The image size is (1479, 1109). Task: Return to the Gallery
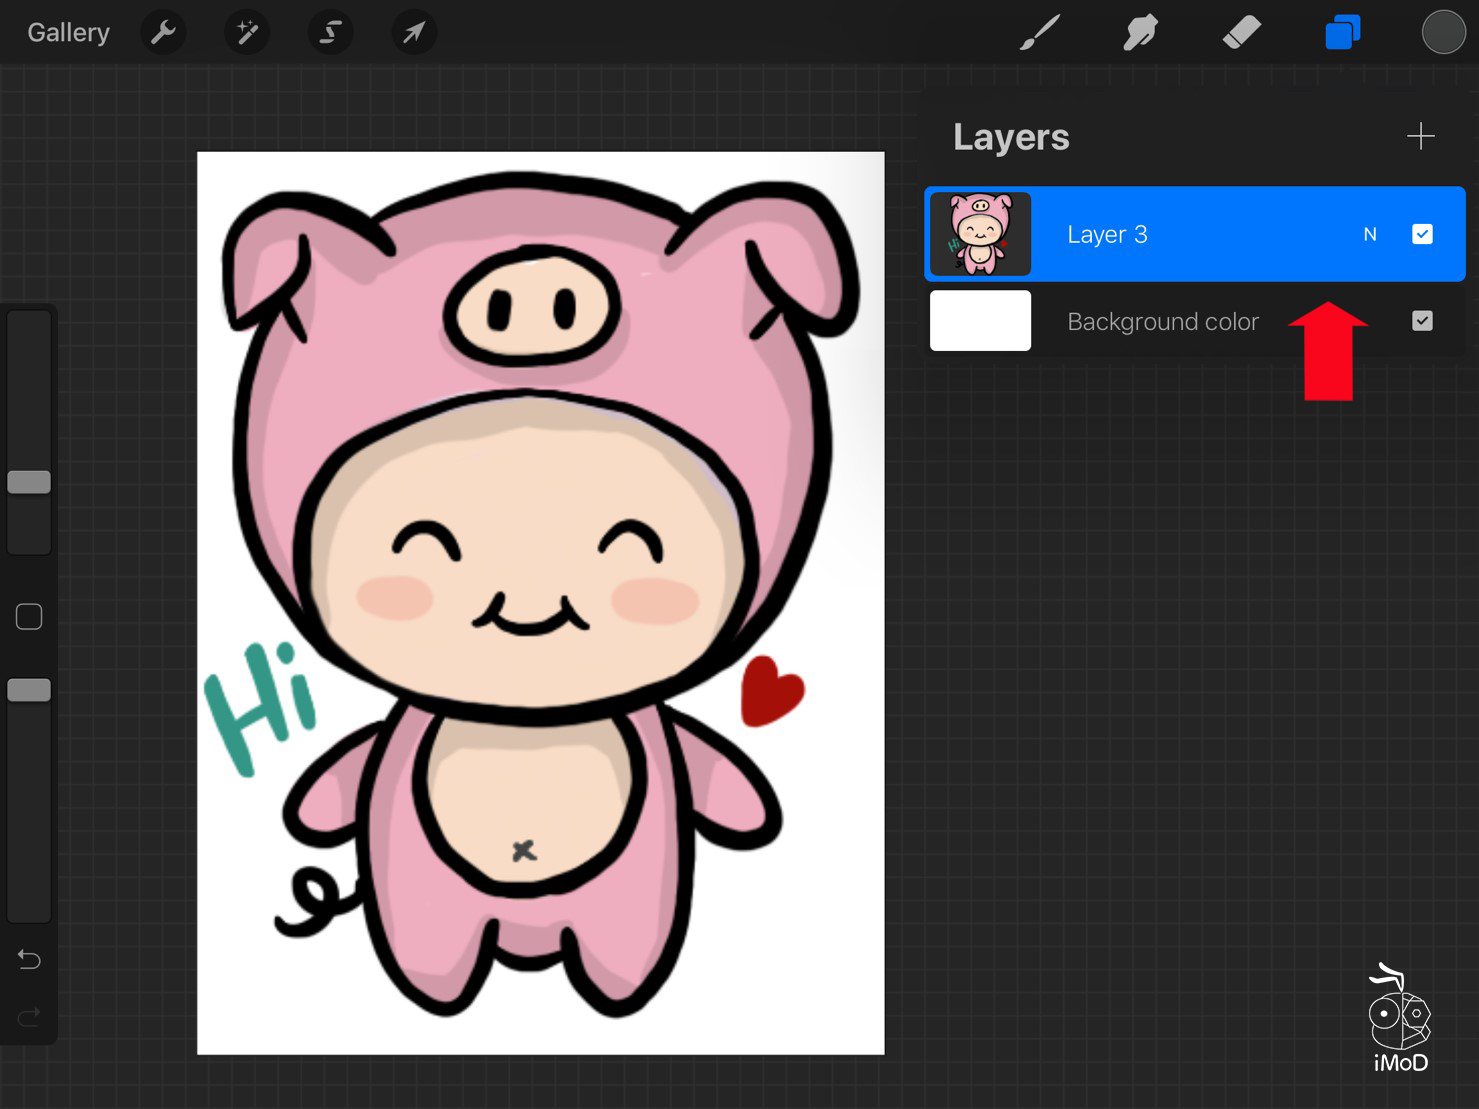[x=68, y=33]
